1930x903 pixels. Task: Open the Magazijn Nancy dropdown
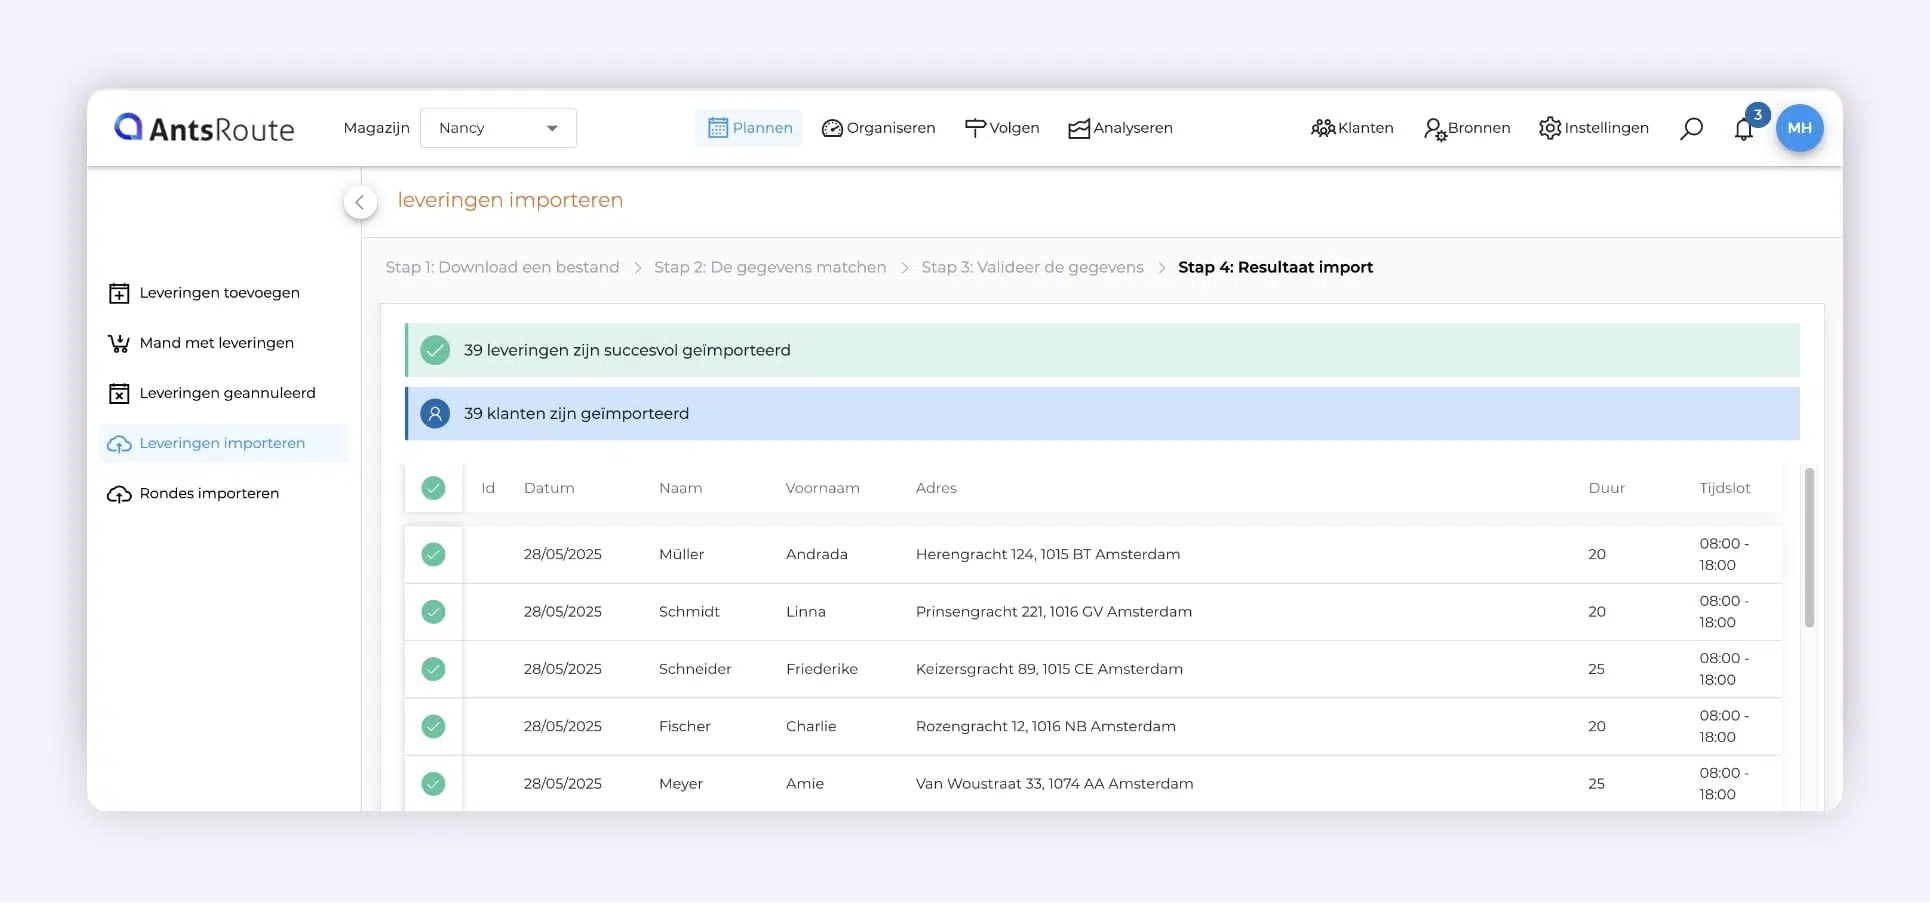(498, 128)
